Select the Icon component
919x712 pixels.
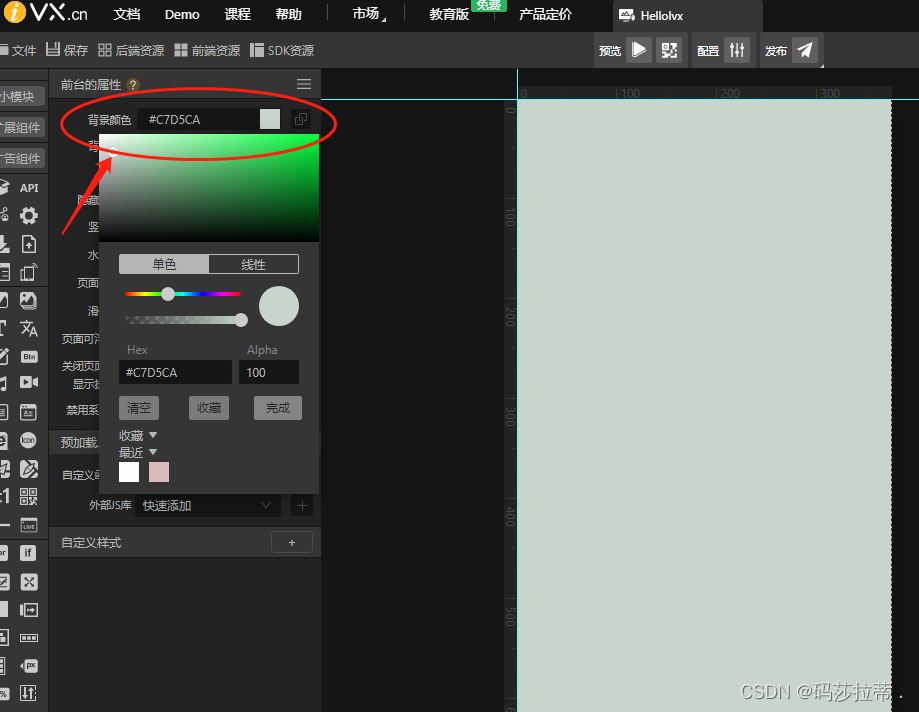pos(28,440)
